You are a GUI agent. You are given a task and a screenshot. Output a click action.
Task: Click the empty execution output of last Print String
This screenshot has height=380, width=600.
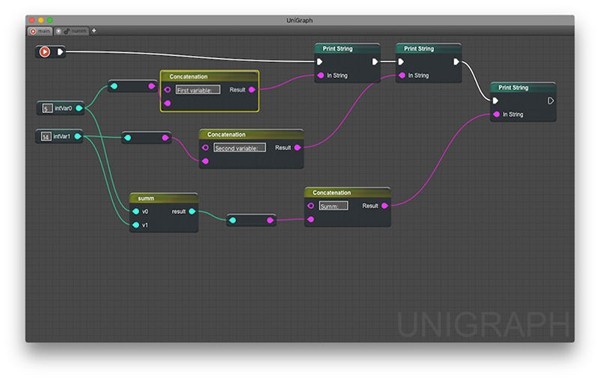click(x=550, y=101)
